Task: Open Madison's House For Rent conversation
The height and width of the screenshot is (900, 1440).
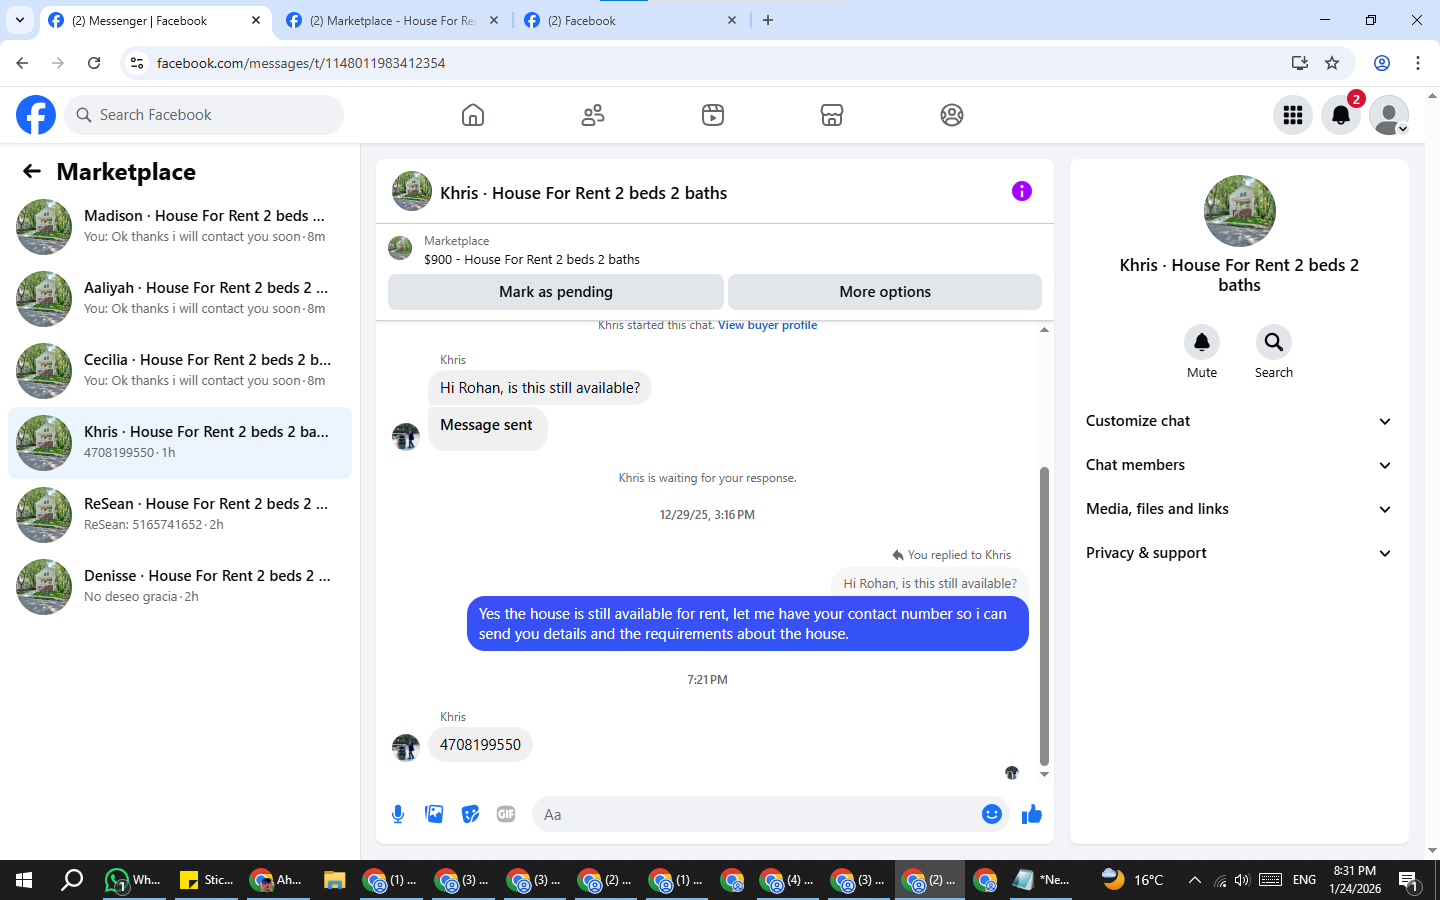Action: pos(180,227)
